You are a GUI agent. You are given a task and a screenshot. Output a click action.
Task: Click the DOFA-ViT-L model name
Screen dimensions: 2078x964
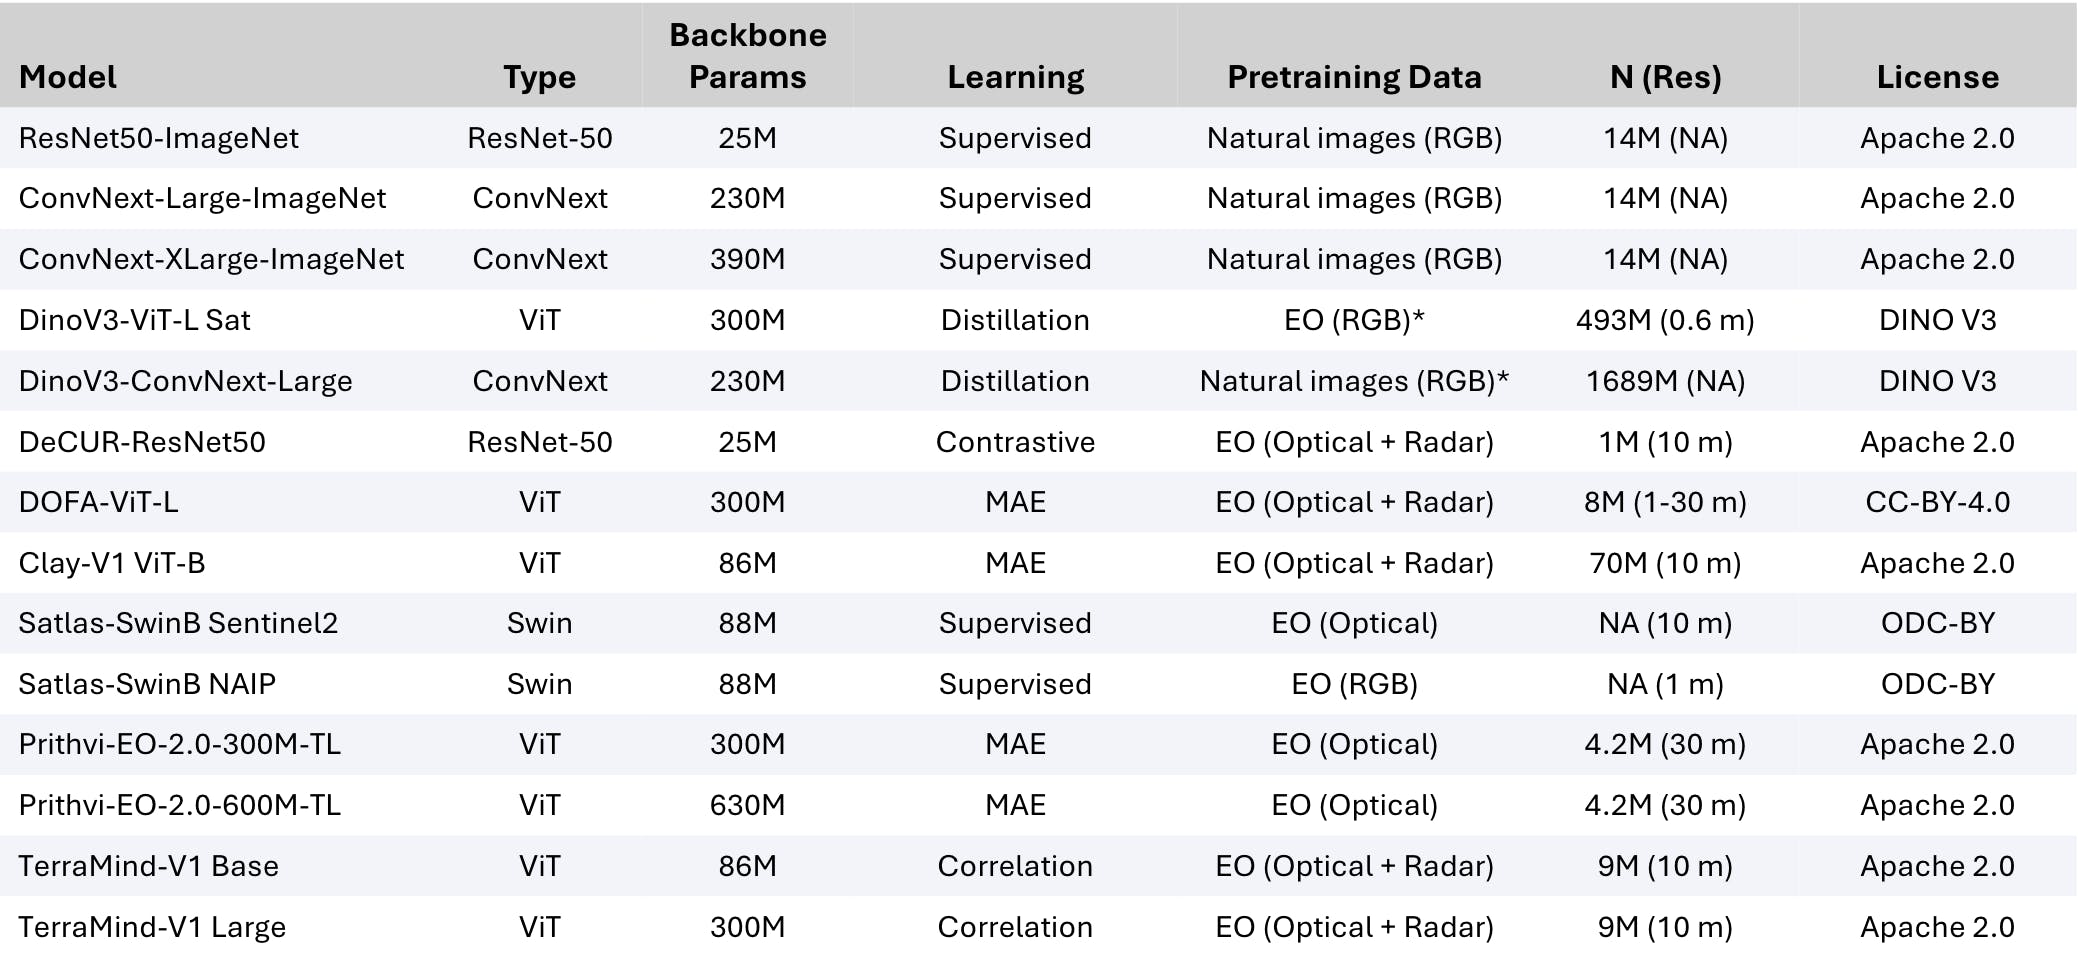99,502
